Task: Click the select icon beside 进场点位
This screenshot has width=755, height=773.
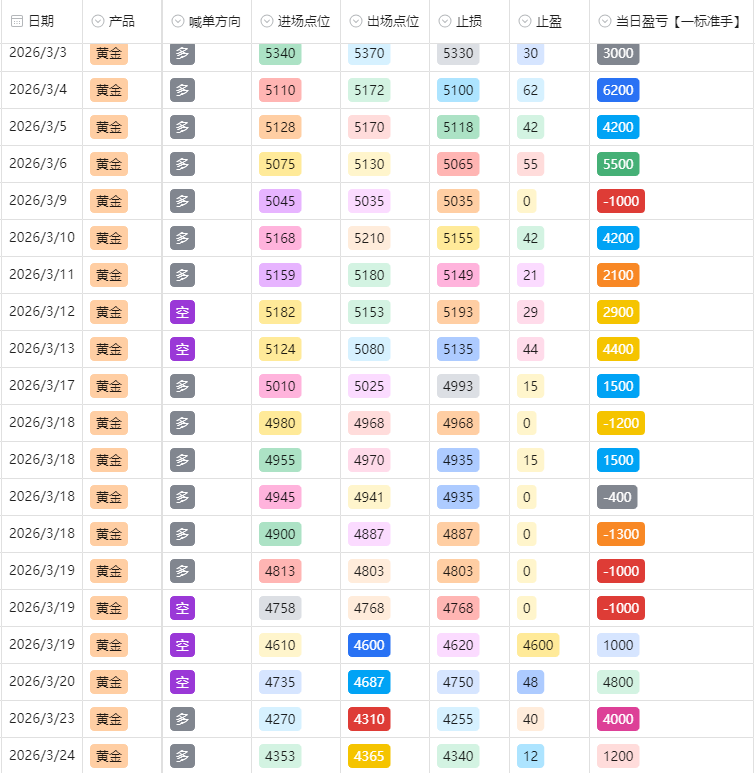Action: (x=267, y=21)
